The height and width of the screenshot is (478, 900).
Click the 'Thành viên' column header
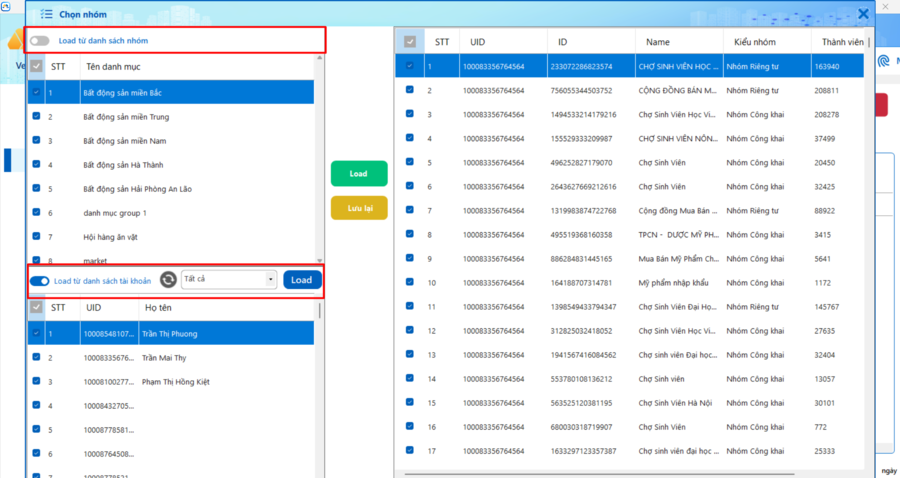(842, 42)
